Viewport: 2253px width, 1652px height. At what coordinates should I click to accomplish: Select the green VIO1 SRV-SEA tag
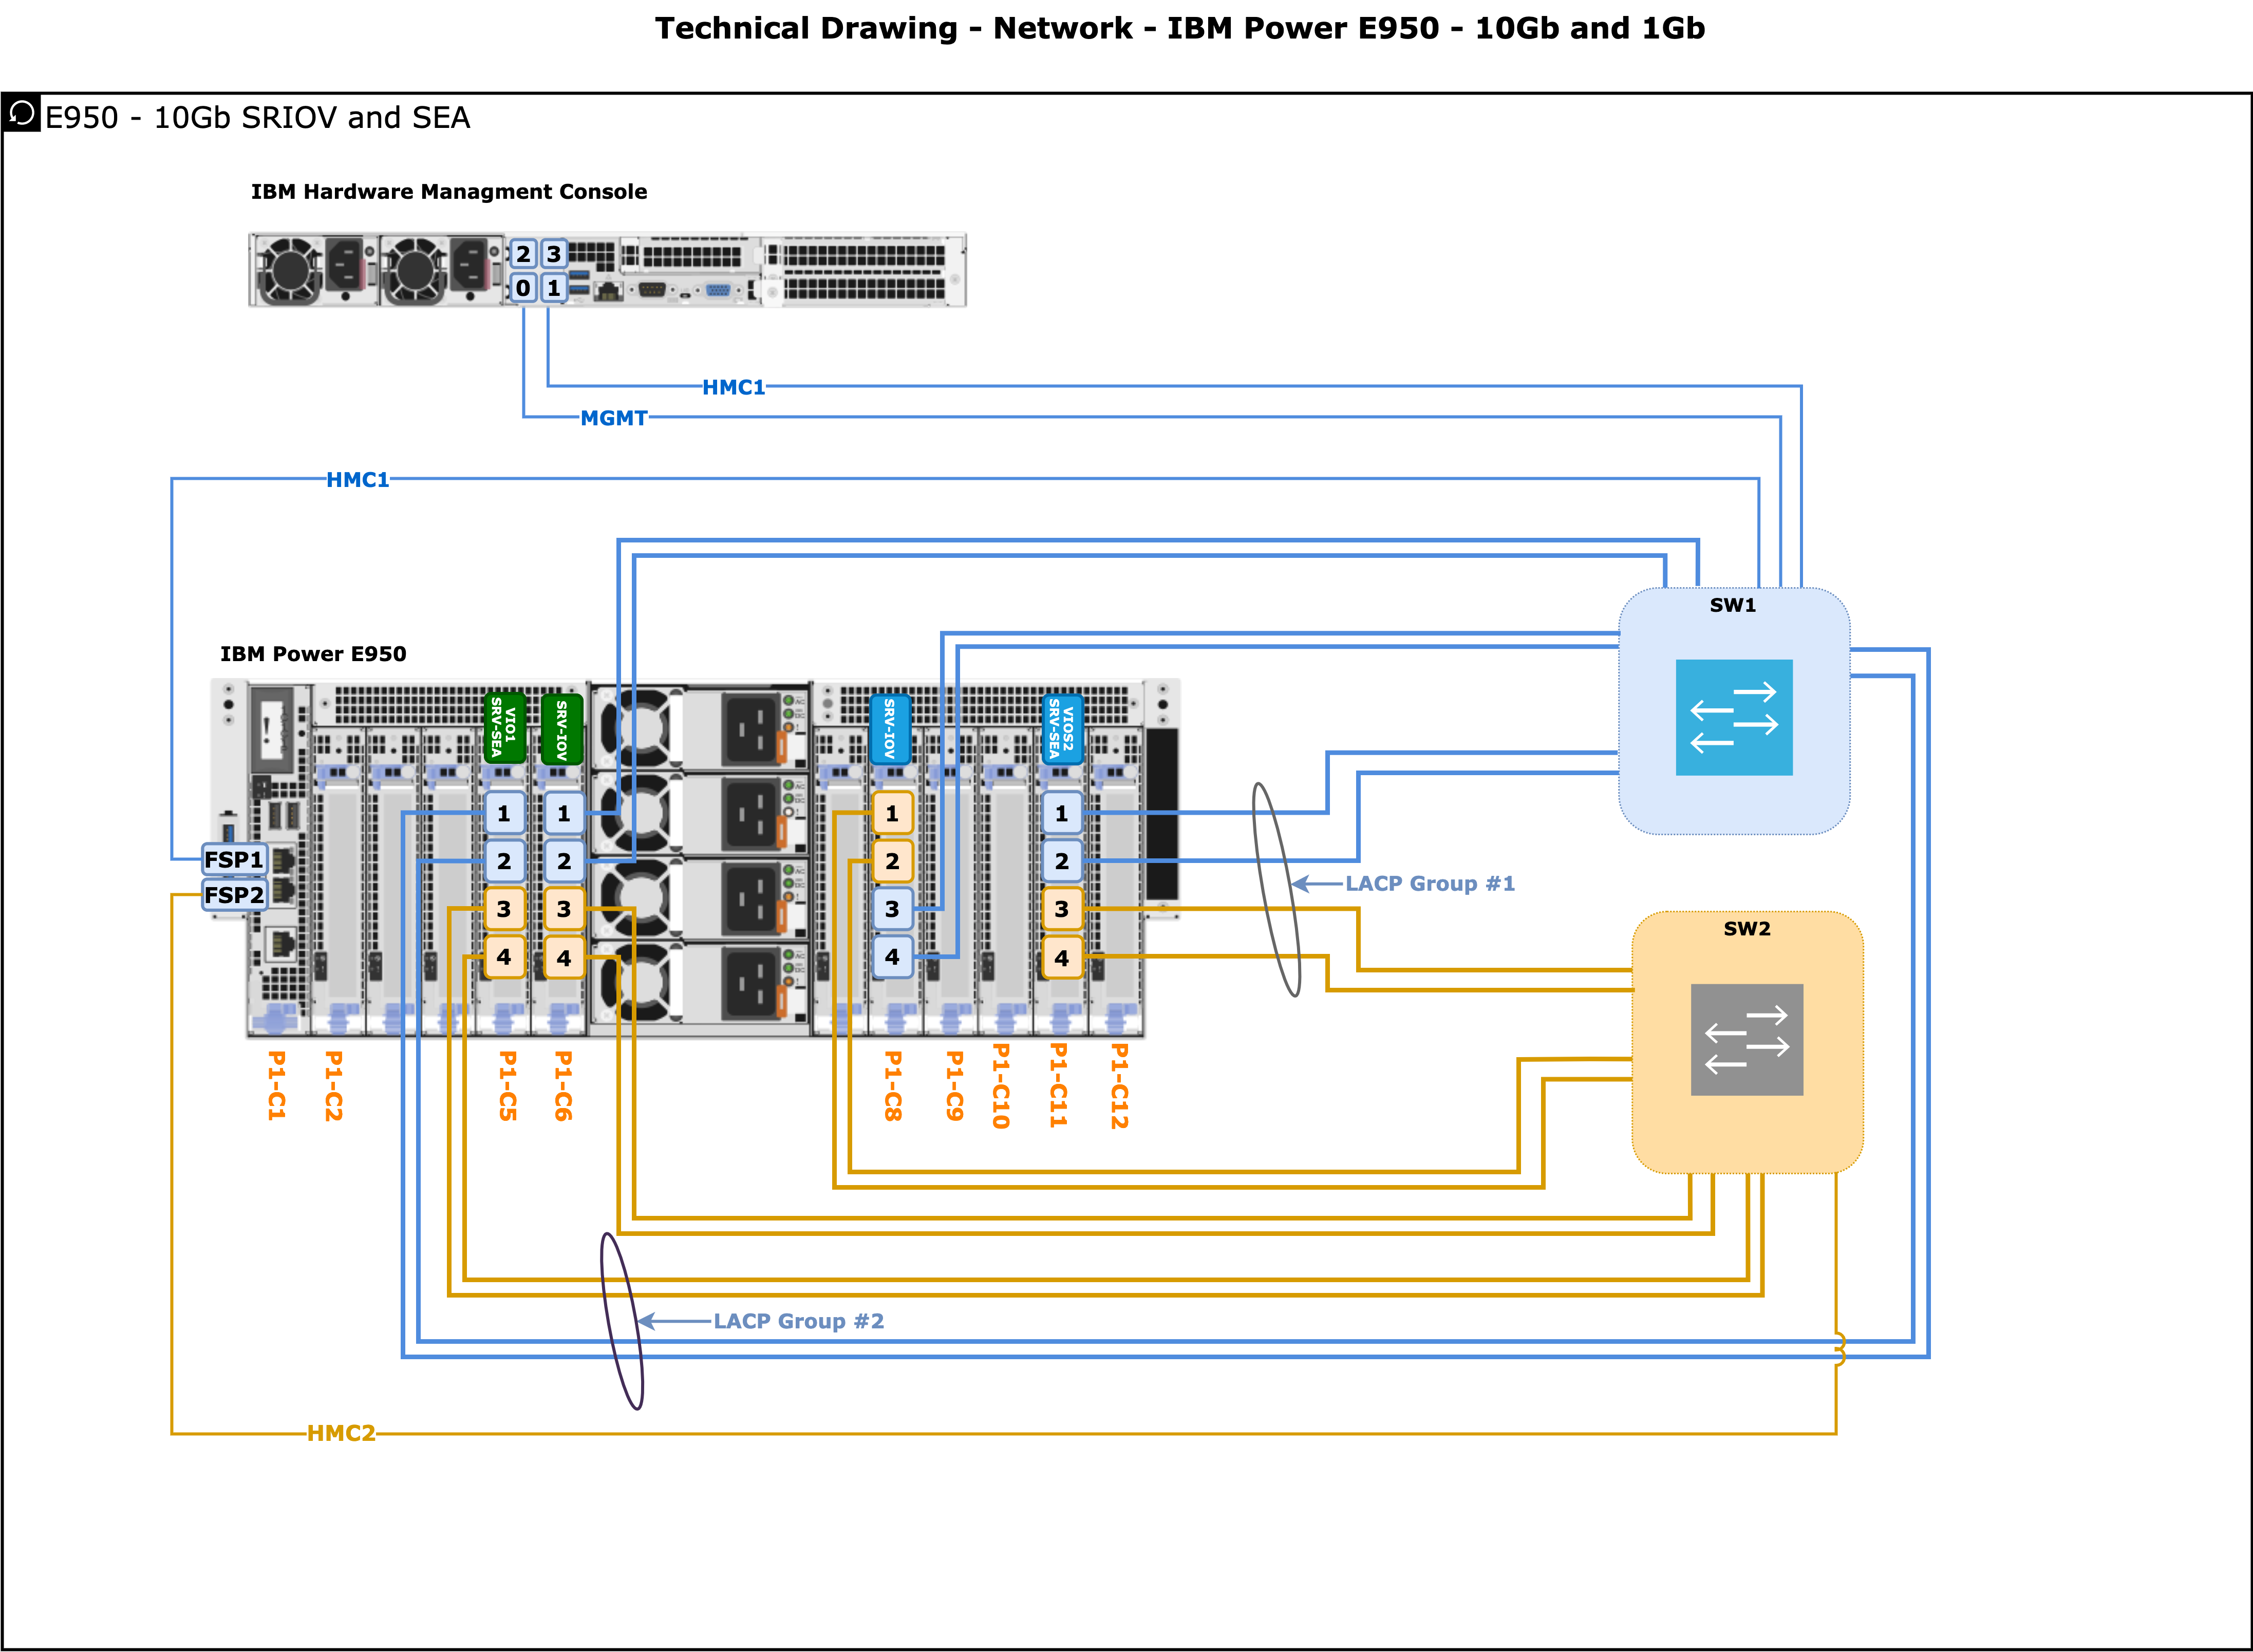(504, 727)
